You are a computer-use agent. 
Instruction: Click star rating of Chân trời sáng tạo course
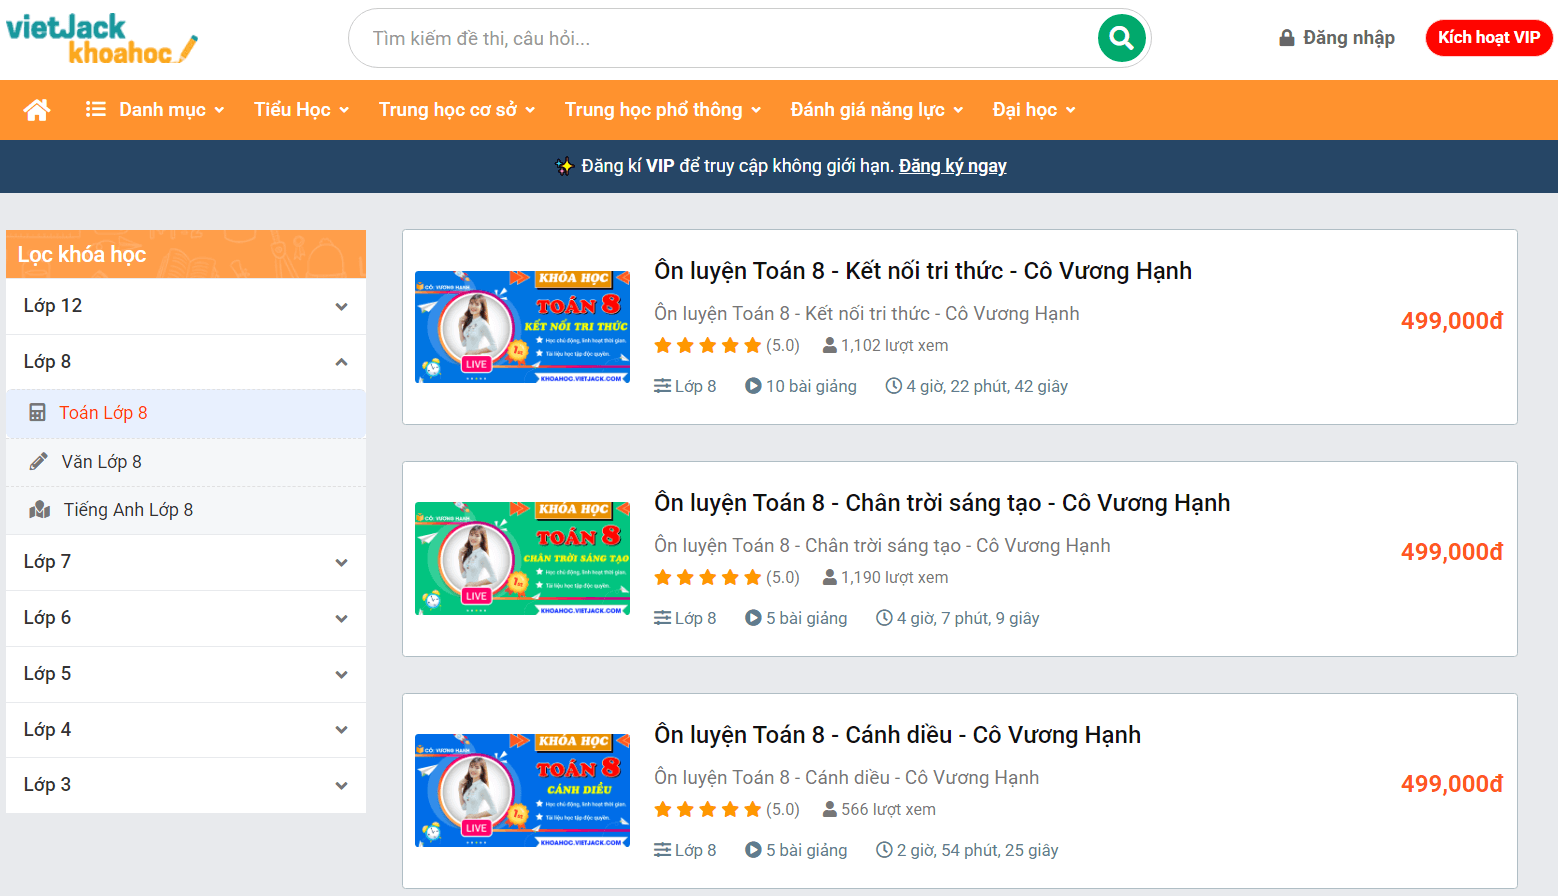click(708, 577)
